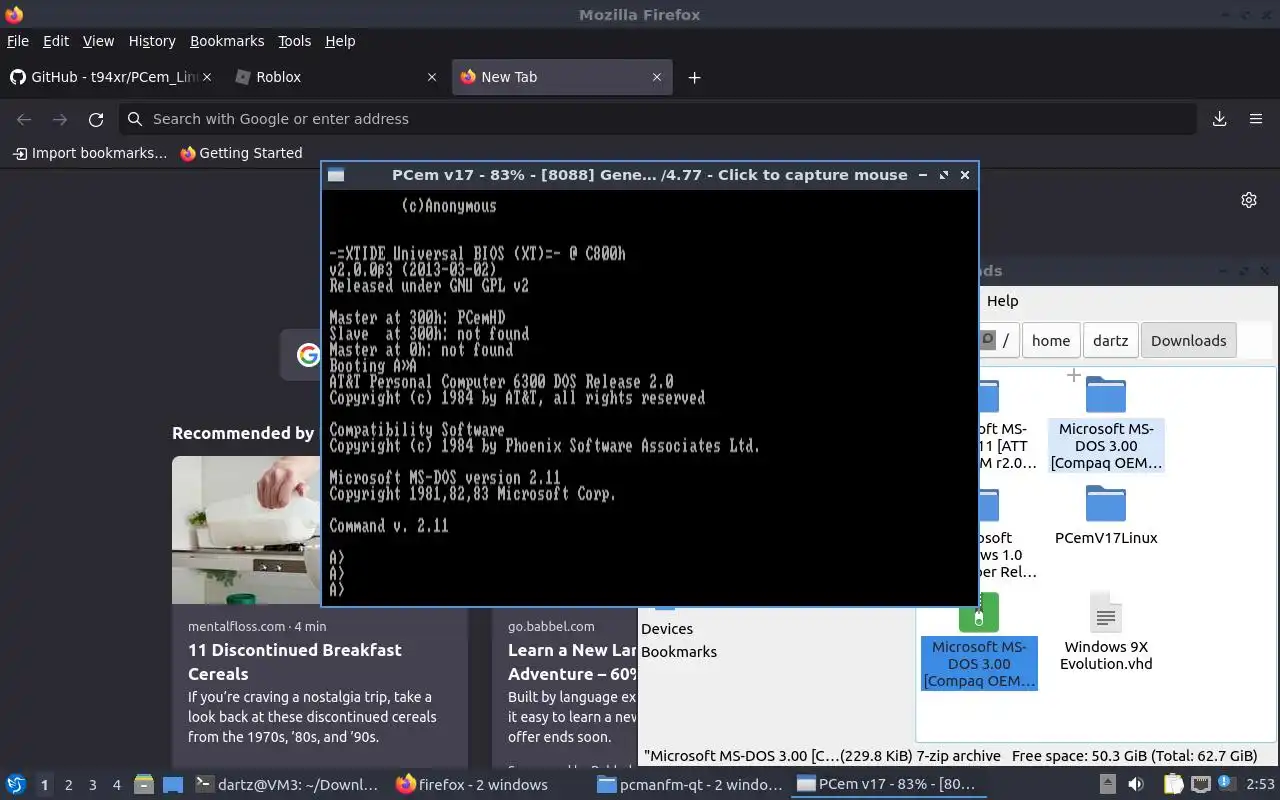Go to home in file manager path bar
Image resolution: width=1280 pixels, height=800 pixels.
coord(1051,340)
